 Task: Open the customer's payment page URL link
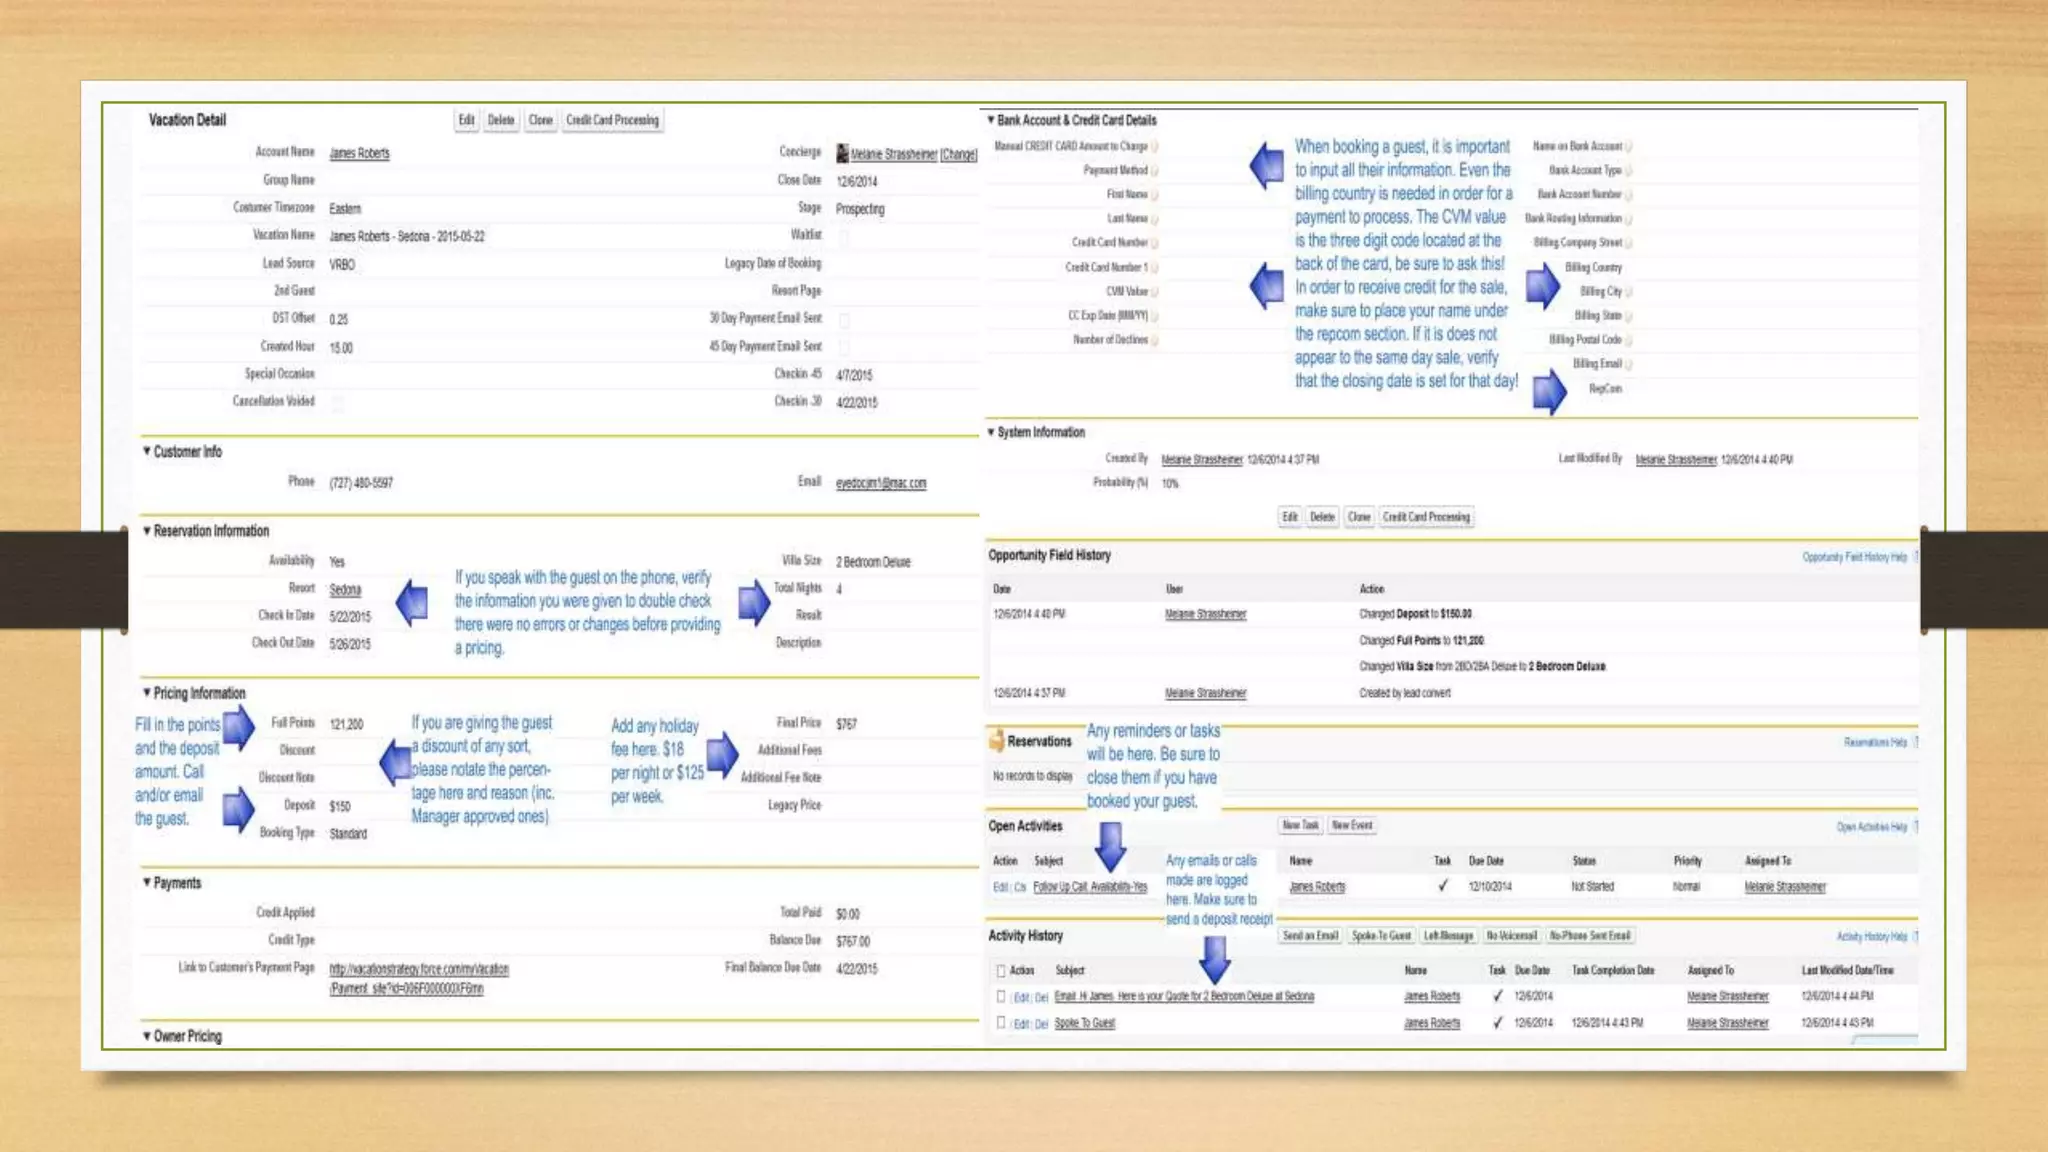[418, 969]
